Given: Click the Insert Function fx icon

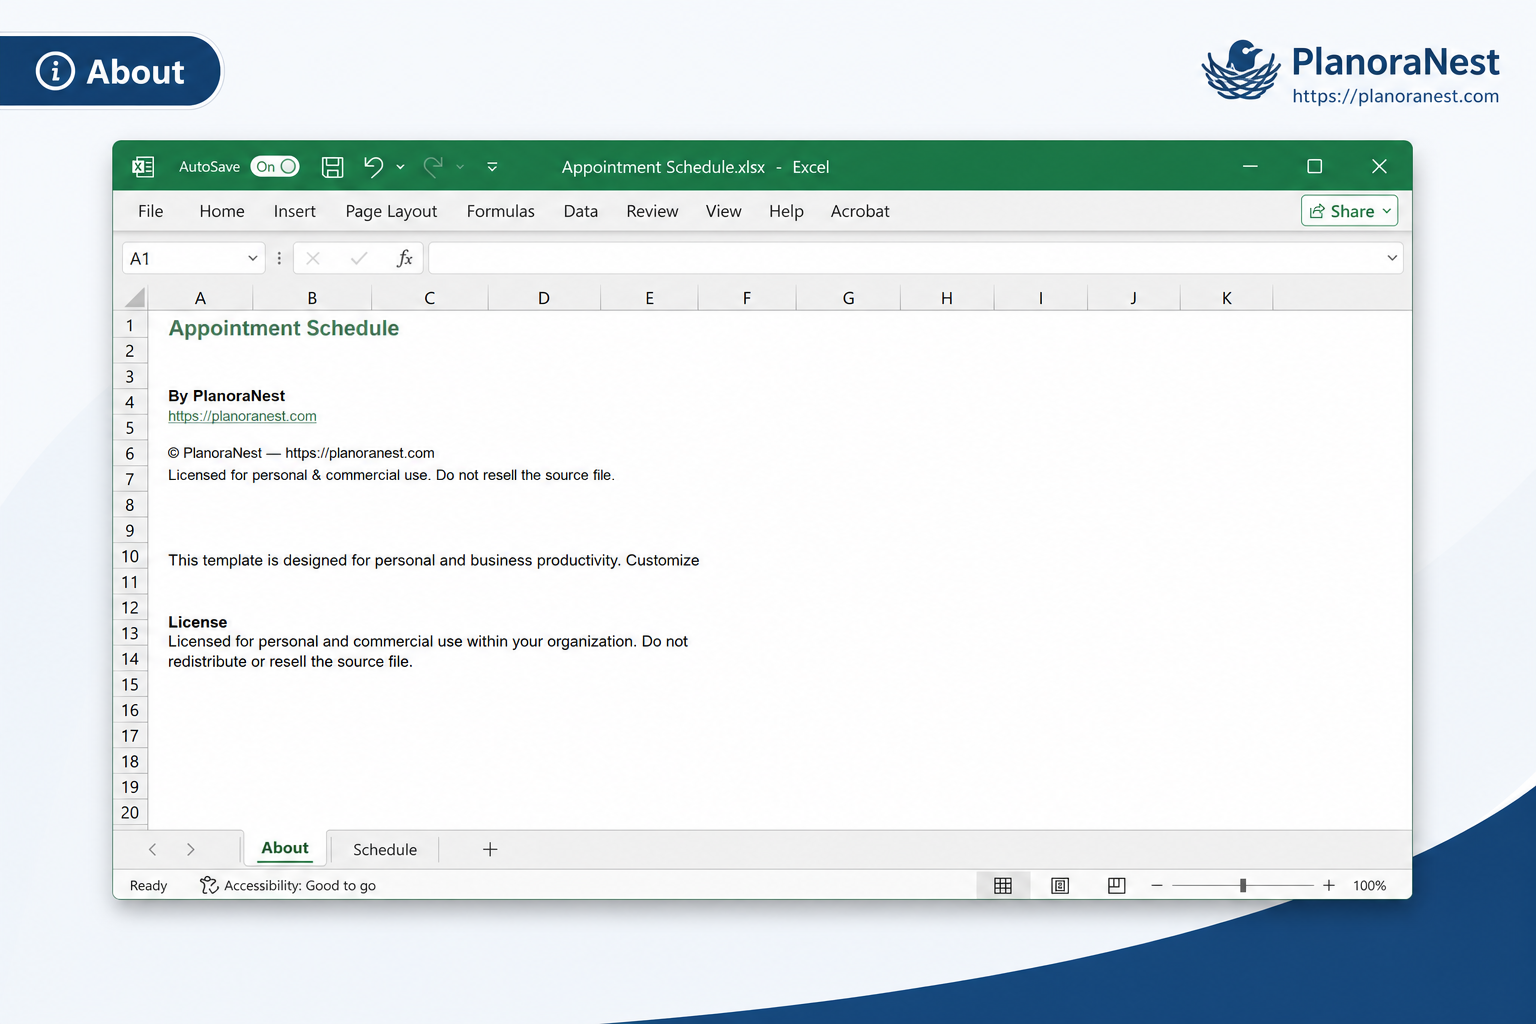Looking at the screenshot, I should pyautogui.click(x=405, y=258).
